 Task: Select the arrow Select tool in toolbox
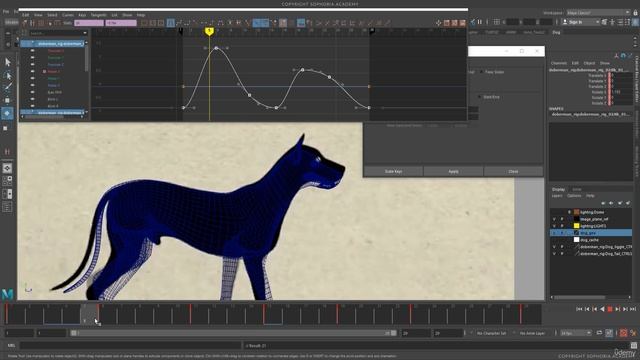(7, 62)
